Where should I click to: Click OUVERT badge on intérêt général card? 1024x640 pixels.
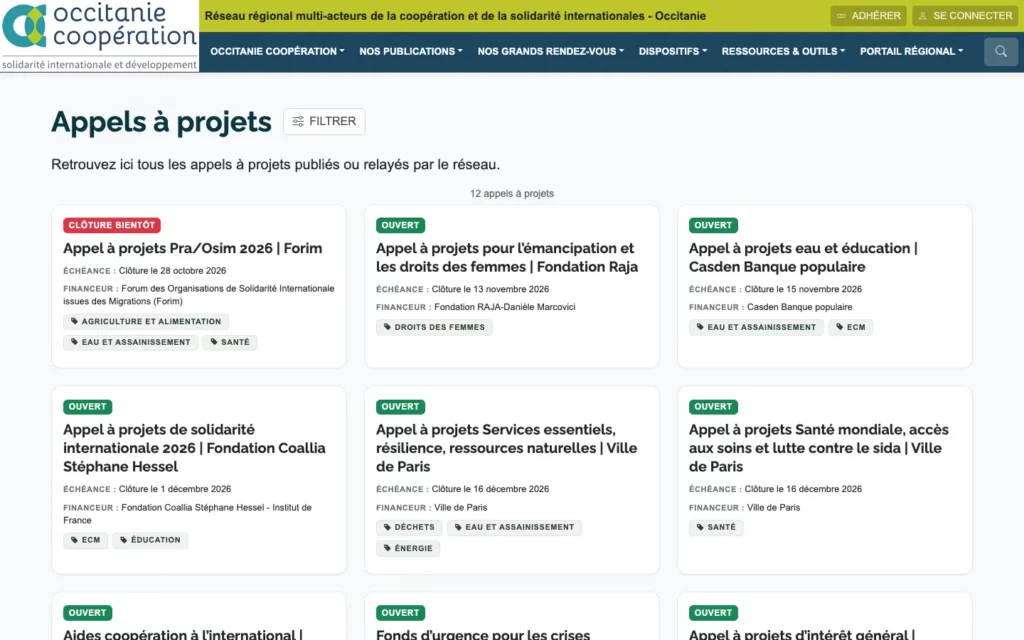coord(713,613)
